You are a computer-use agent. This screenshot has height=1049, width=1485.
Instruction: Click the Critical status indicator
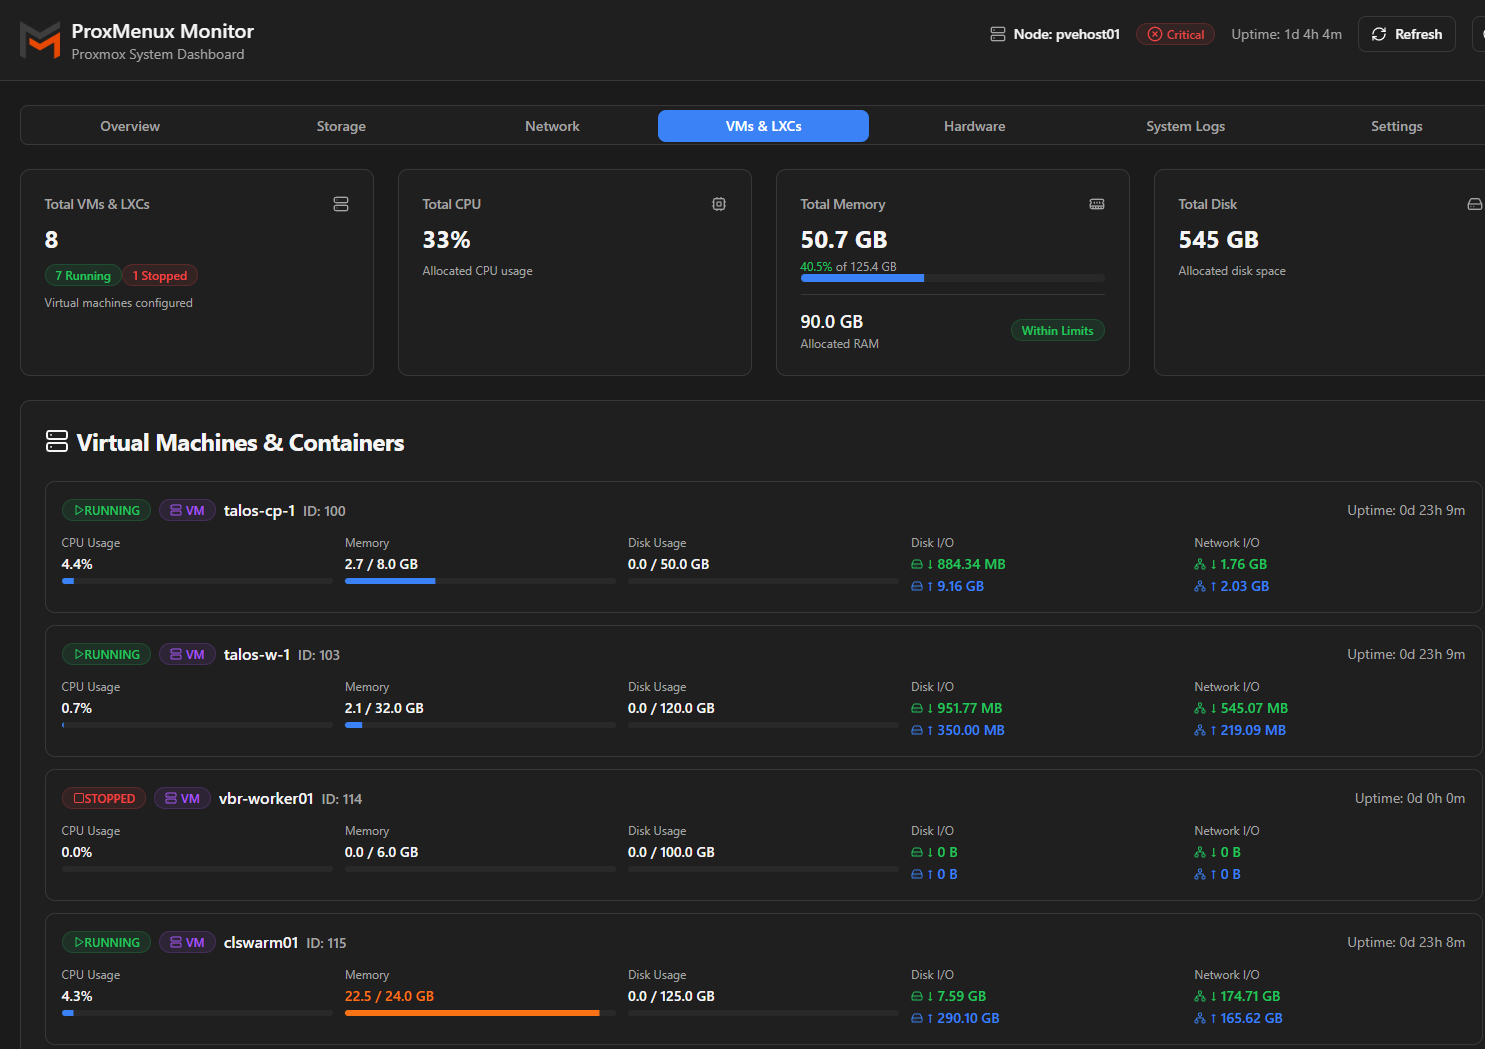(x=1175, y=33)
